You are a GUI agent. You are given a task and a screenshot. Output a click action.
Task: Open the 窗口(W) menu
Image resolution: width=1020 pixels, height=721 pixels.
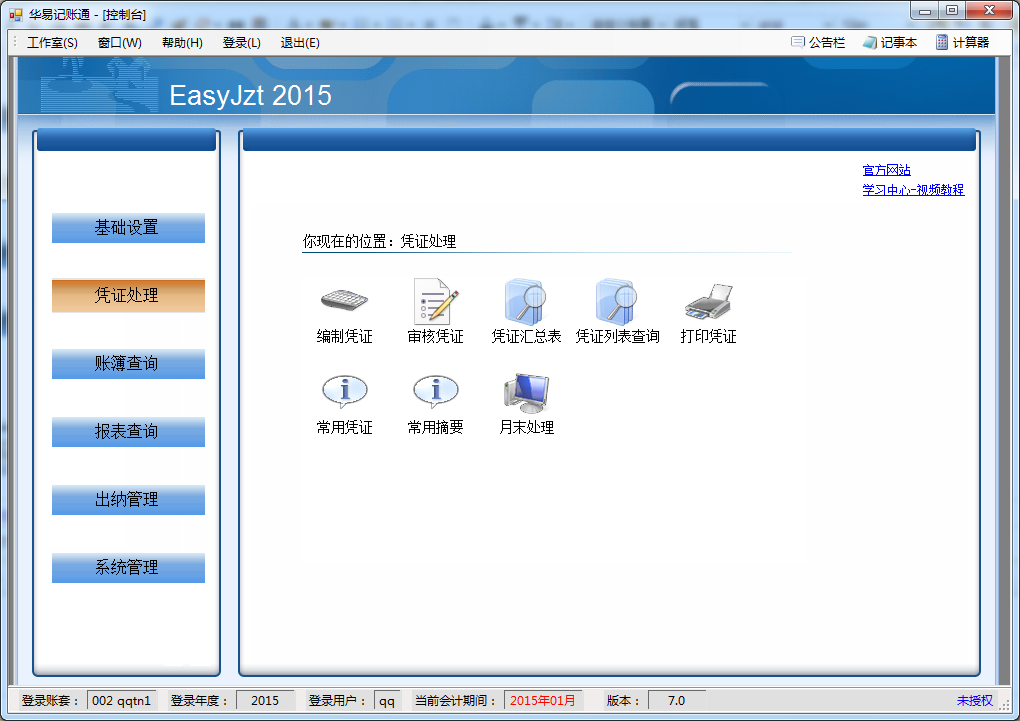click(120, 43)
